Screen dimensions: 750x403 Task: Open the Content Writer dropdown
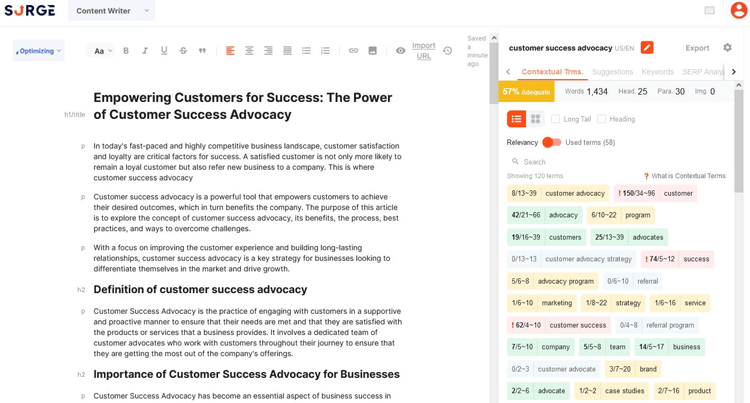(x=111, y=11)
